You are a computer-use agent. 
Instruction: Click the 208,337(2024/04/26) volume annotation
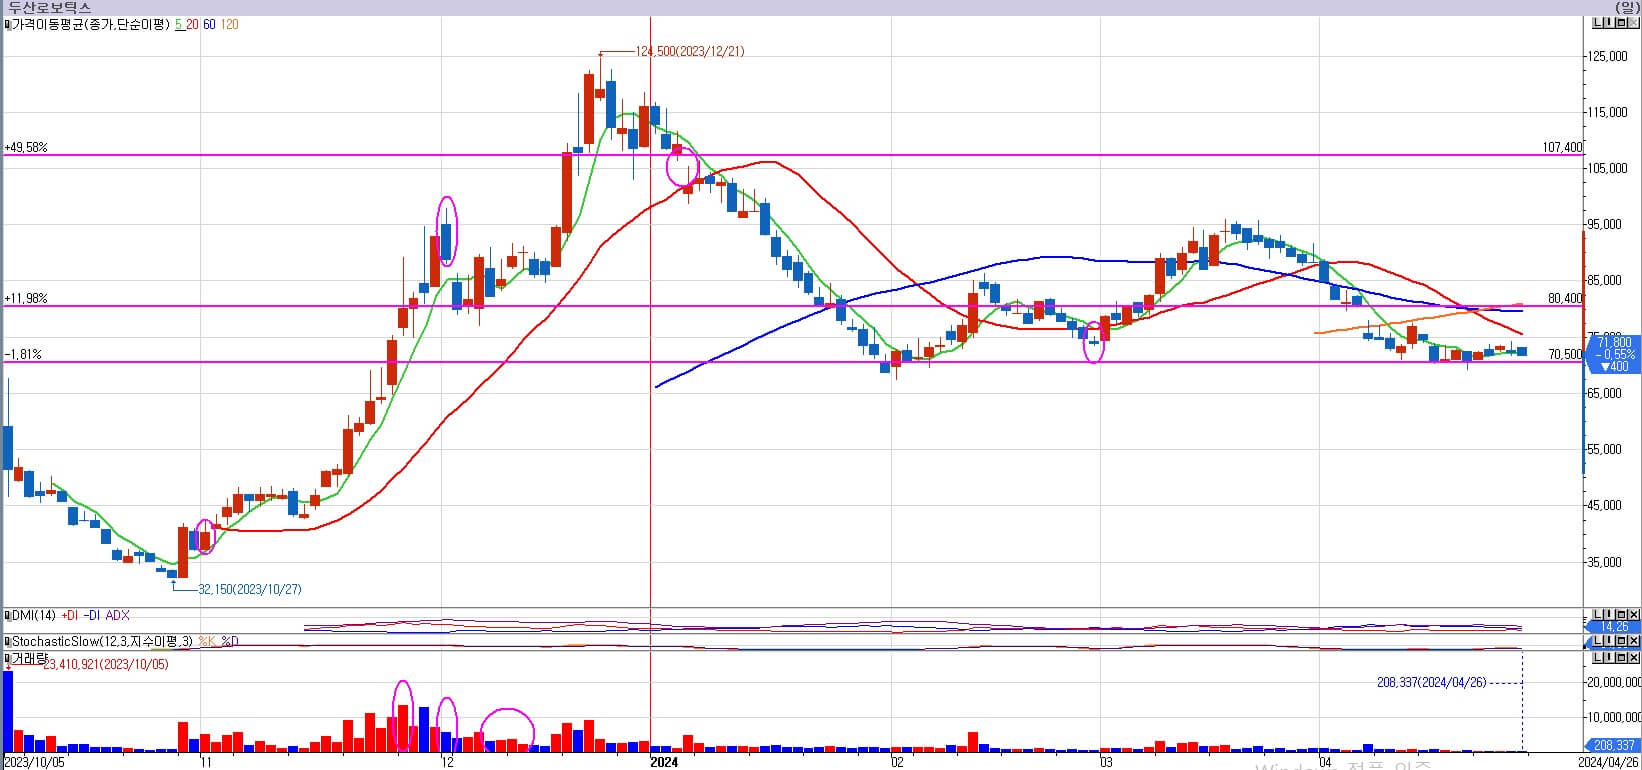[x=1431, y=682]
